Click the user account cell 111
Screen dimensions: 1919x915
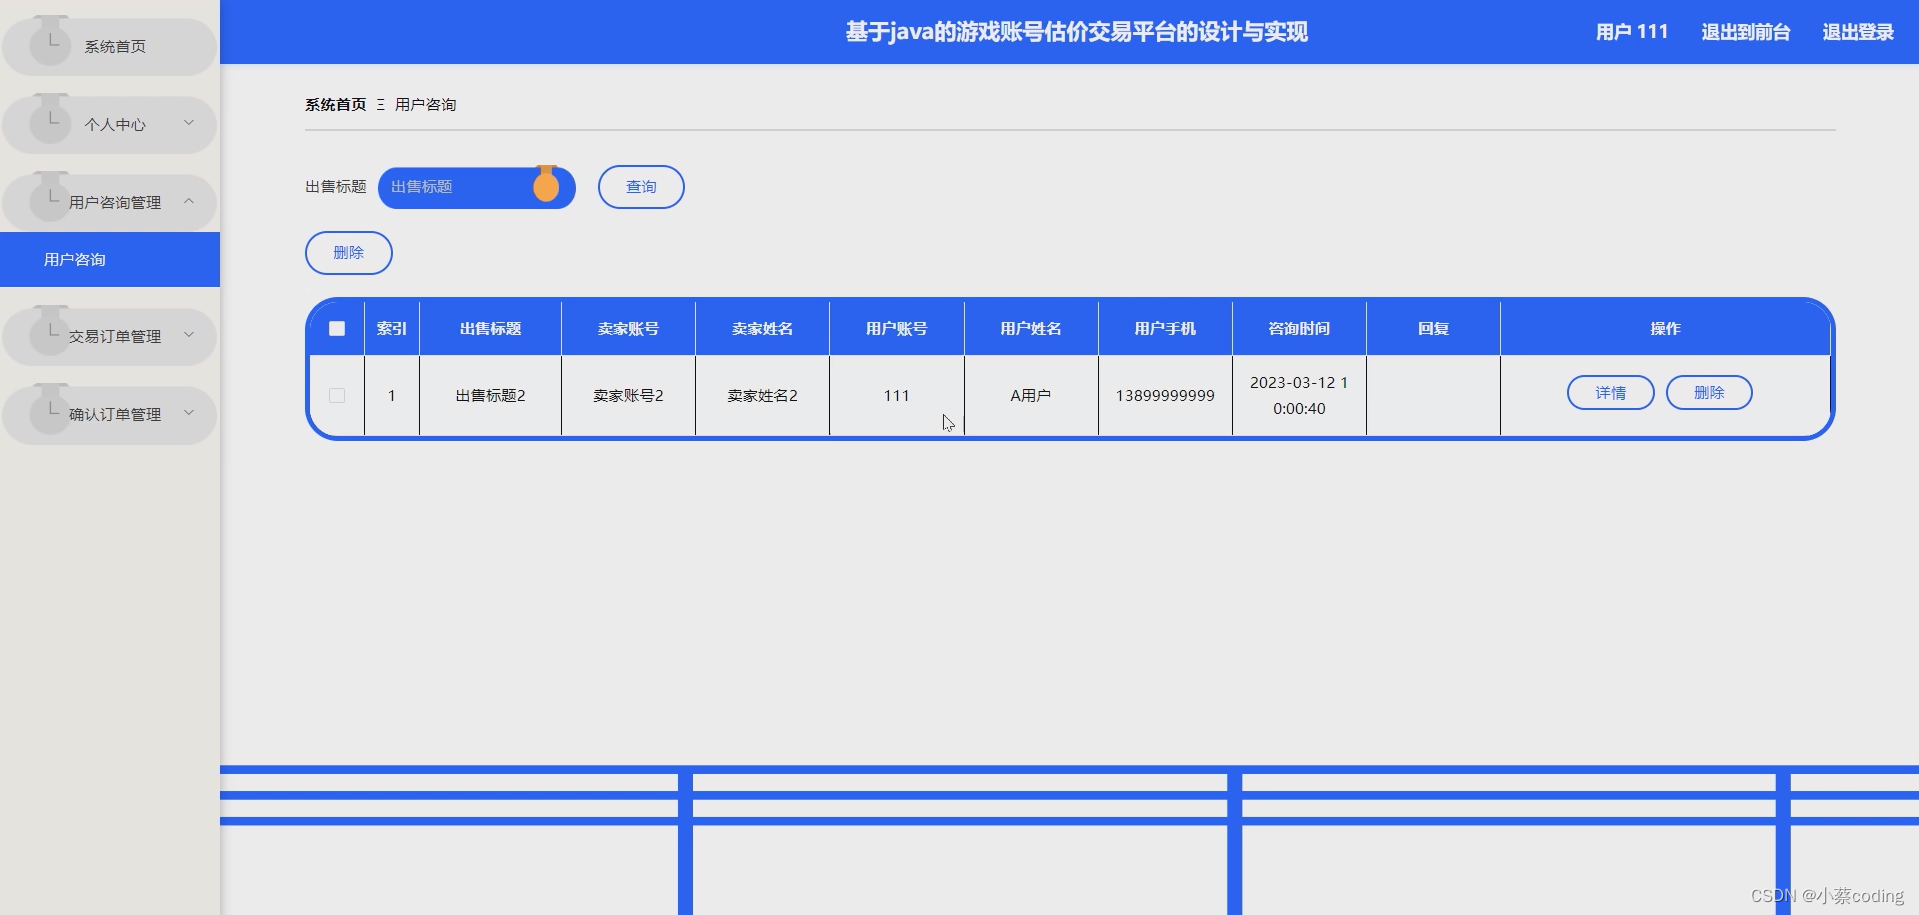click(x=897, y=396)
